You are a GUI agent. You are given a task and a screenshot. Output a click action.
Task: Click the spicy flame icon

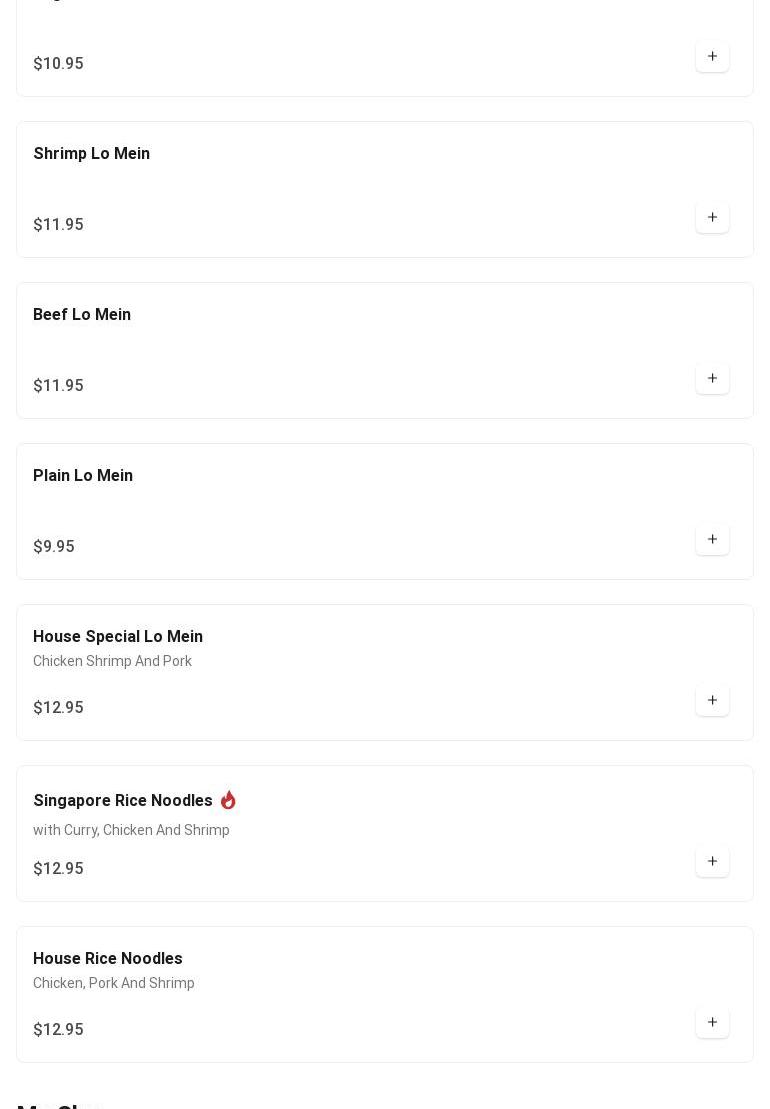pos(228,800)
